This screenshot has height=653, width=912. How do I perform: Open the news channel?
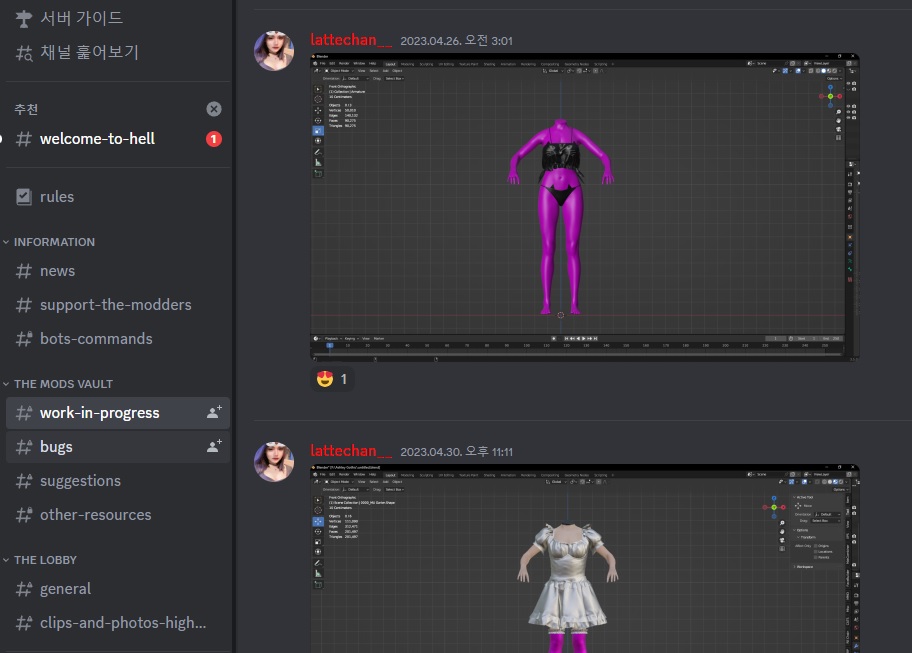57,271
